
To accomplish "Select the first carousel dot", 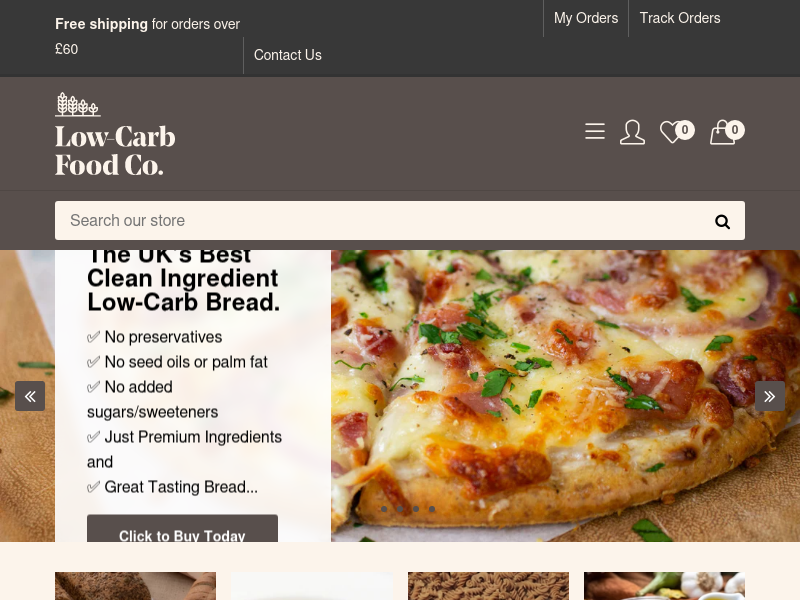I will tap(384, 509).
